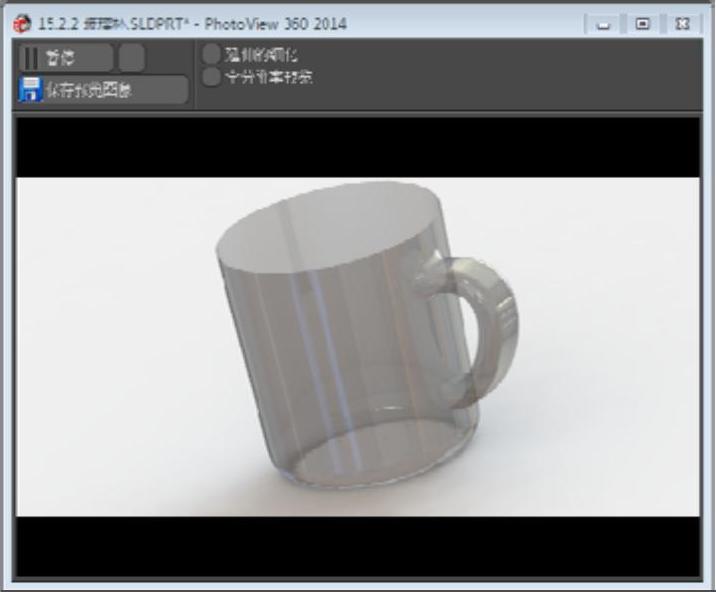716x592 pixels.
Task: Click the rendered glass mug preview image
Action: [358, 347]
